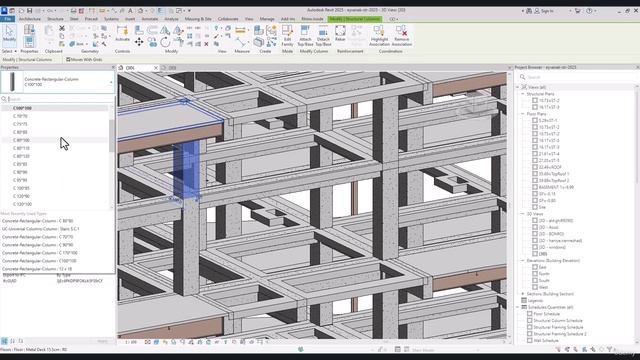Screen dimensions: 640x360
Task: Choose recent type Concrete-Rectangular-Column 12 x 18
Action: [37, 269]
